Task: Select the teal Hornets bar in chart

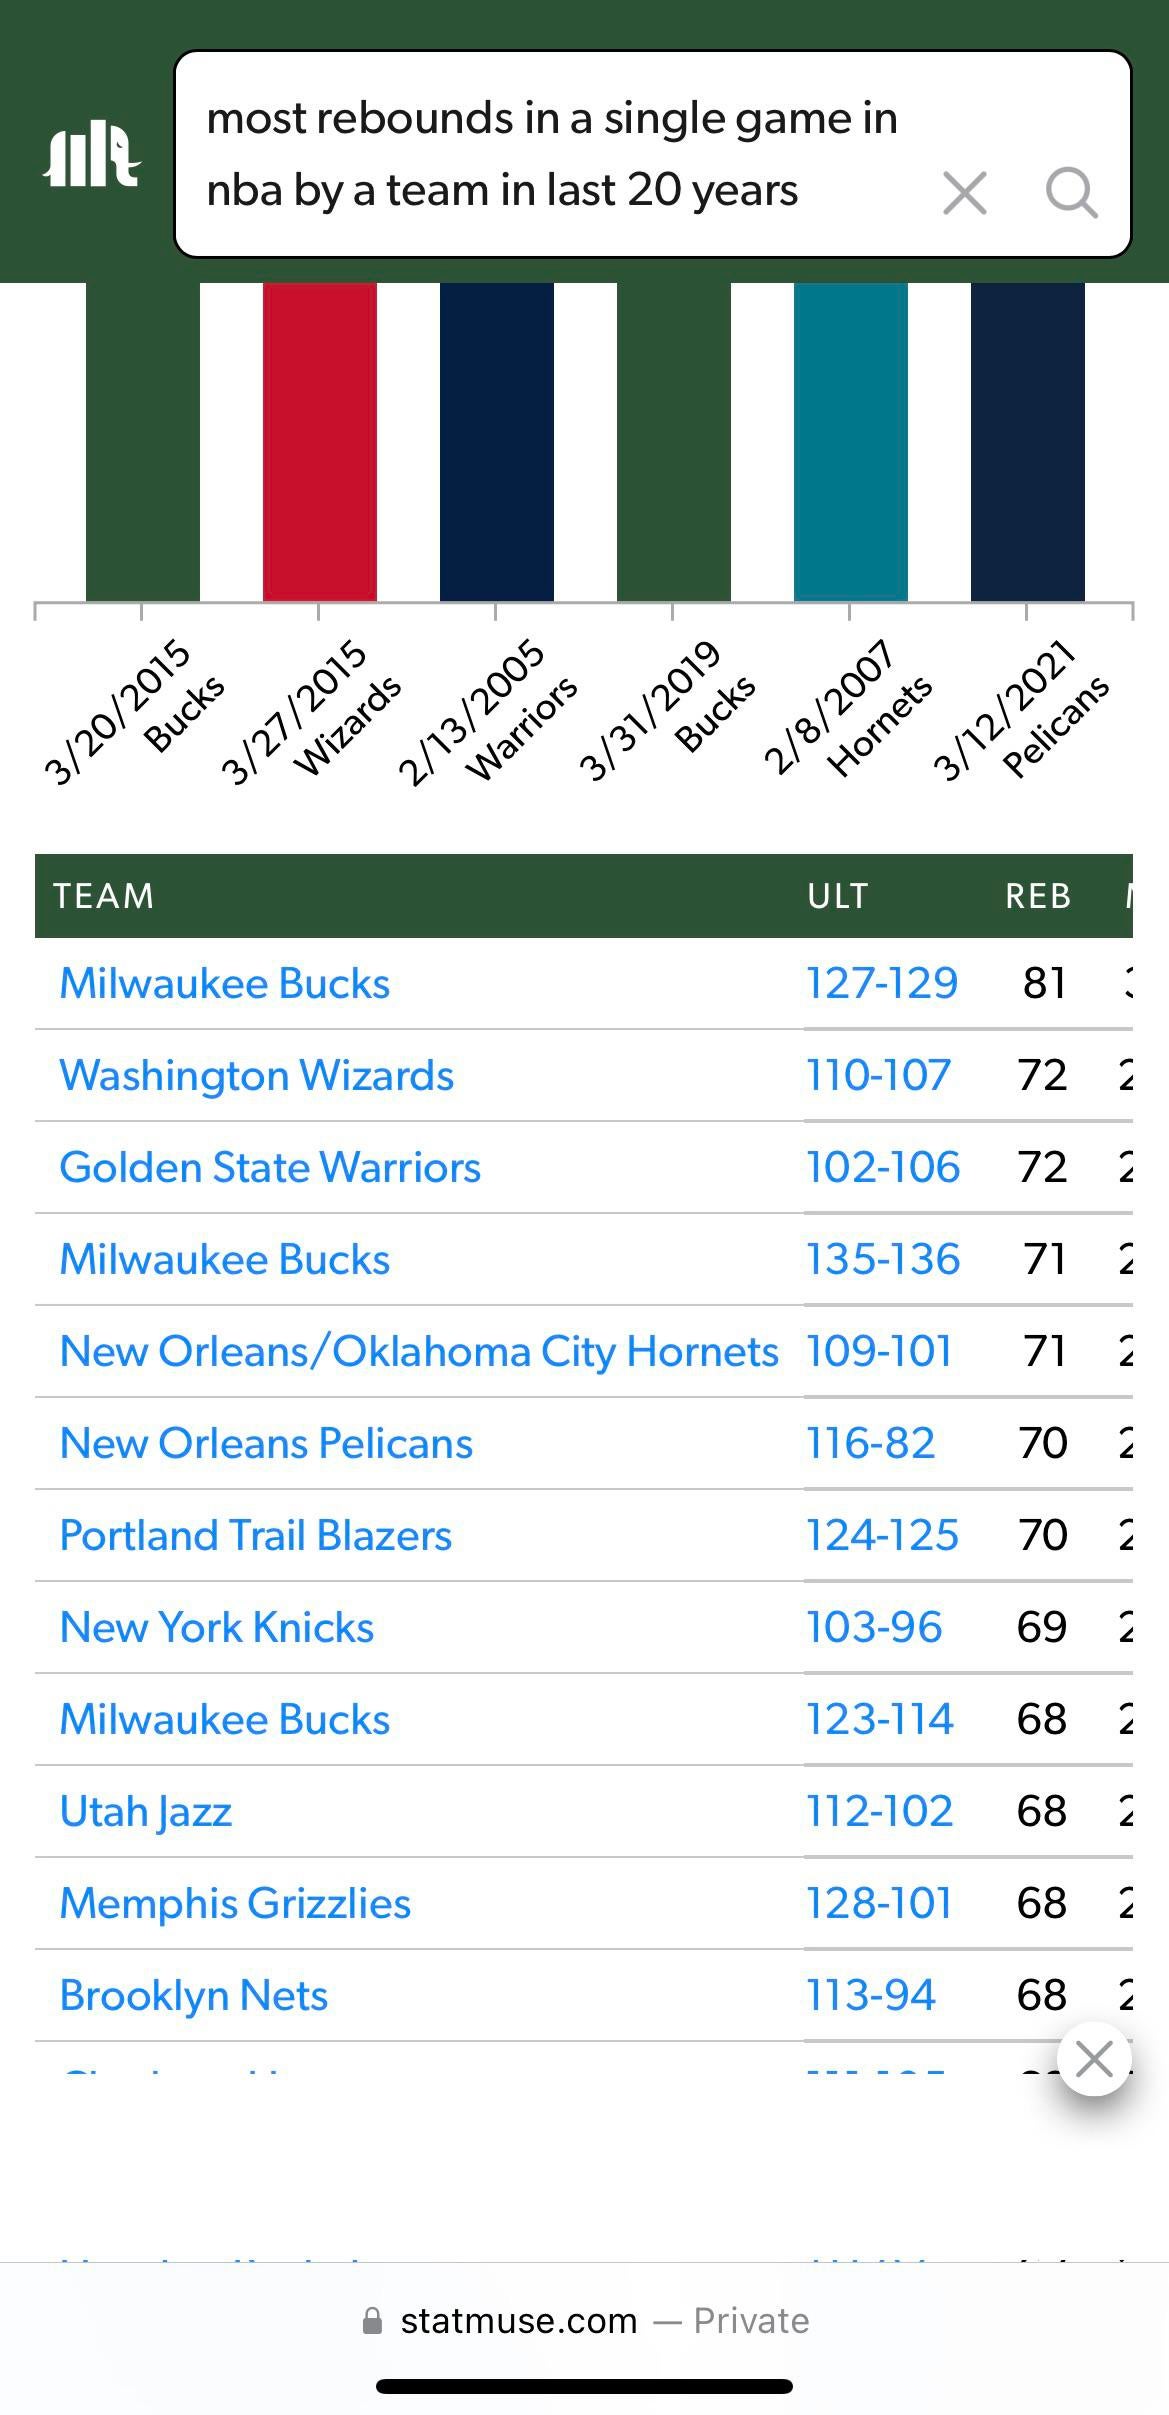Action: [851, 440]
